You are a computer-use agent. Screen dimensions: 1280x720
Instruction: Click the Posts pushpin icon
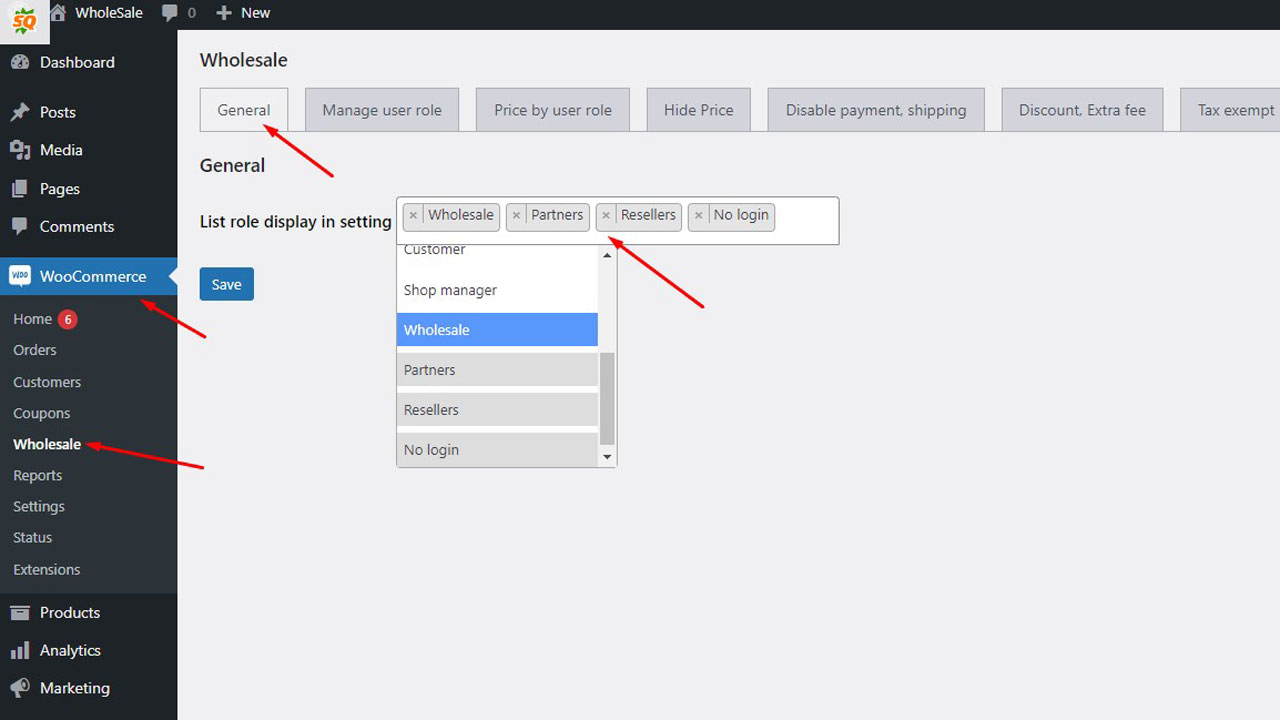[19, 112]
